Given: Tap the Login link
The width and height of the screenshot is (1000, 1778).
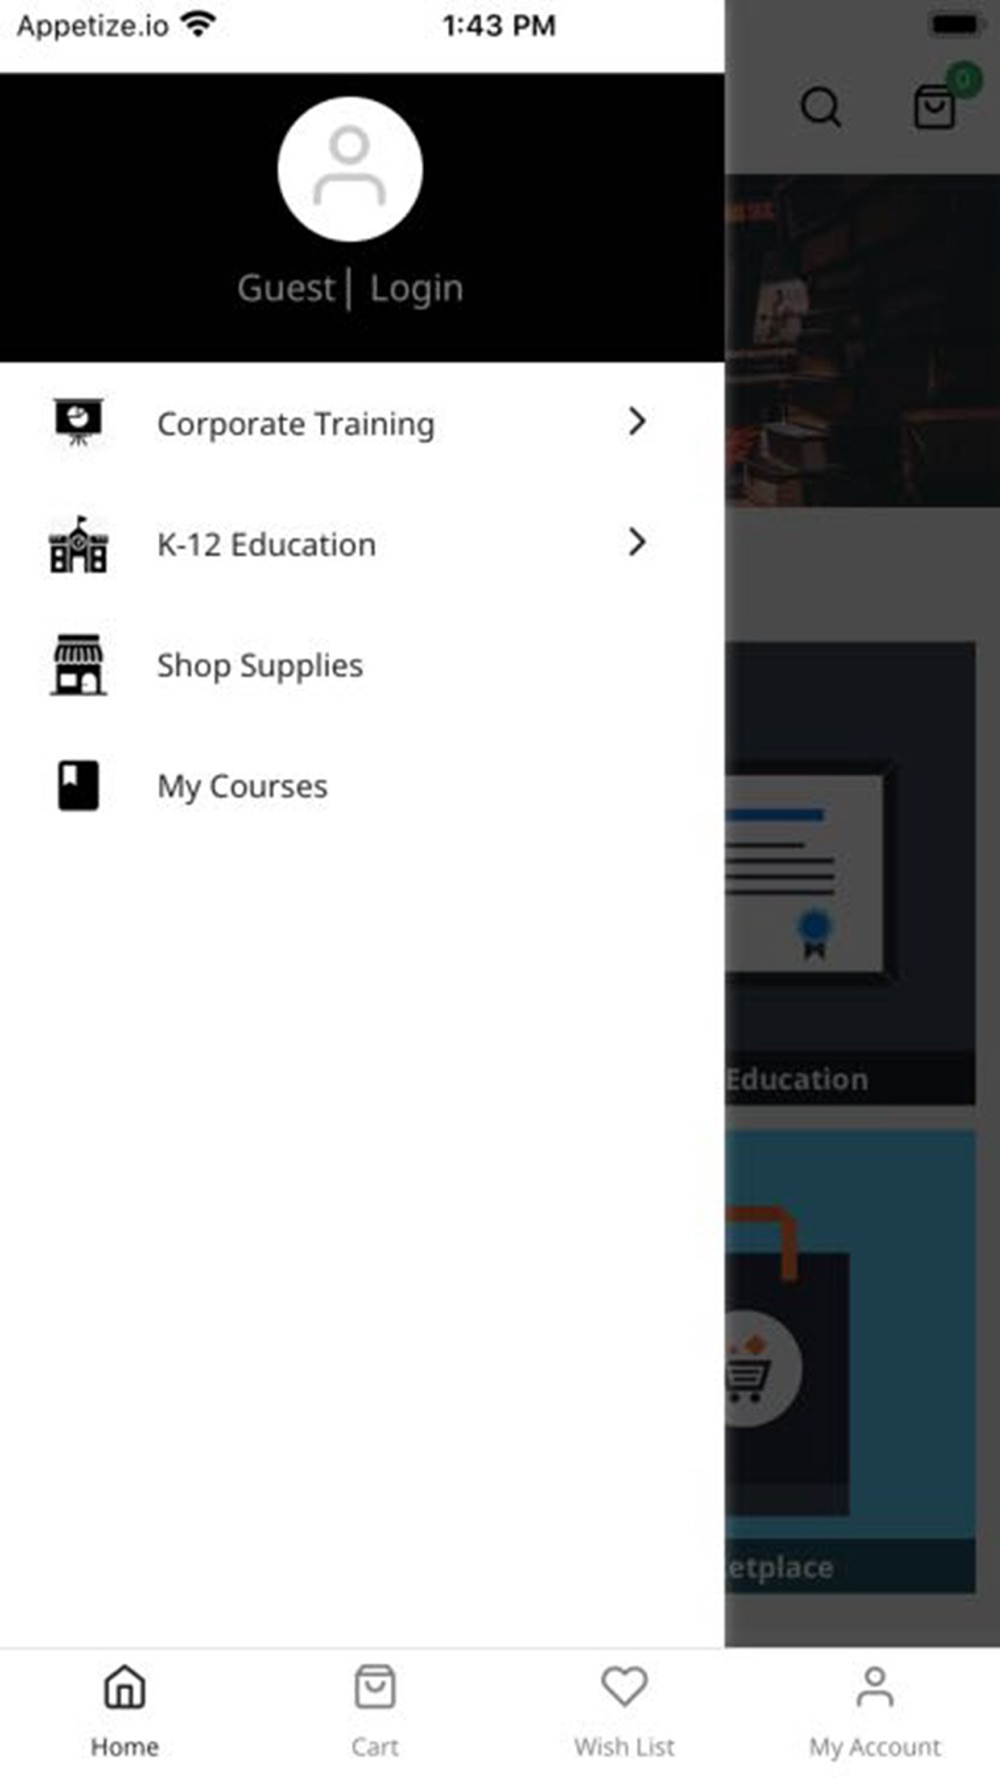Looking at the screenshot, I should tap(416, 288).
